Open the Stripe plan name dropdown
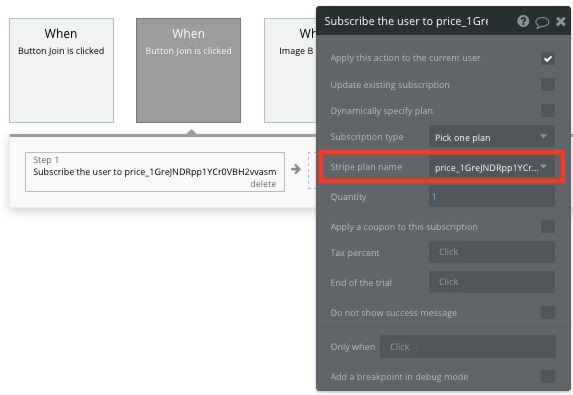The height and width of the screenshot is (395, 573). click(492, 167)
